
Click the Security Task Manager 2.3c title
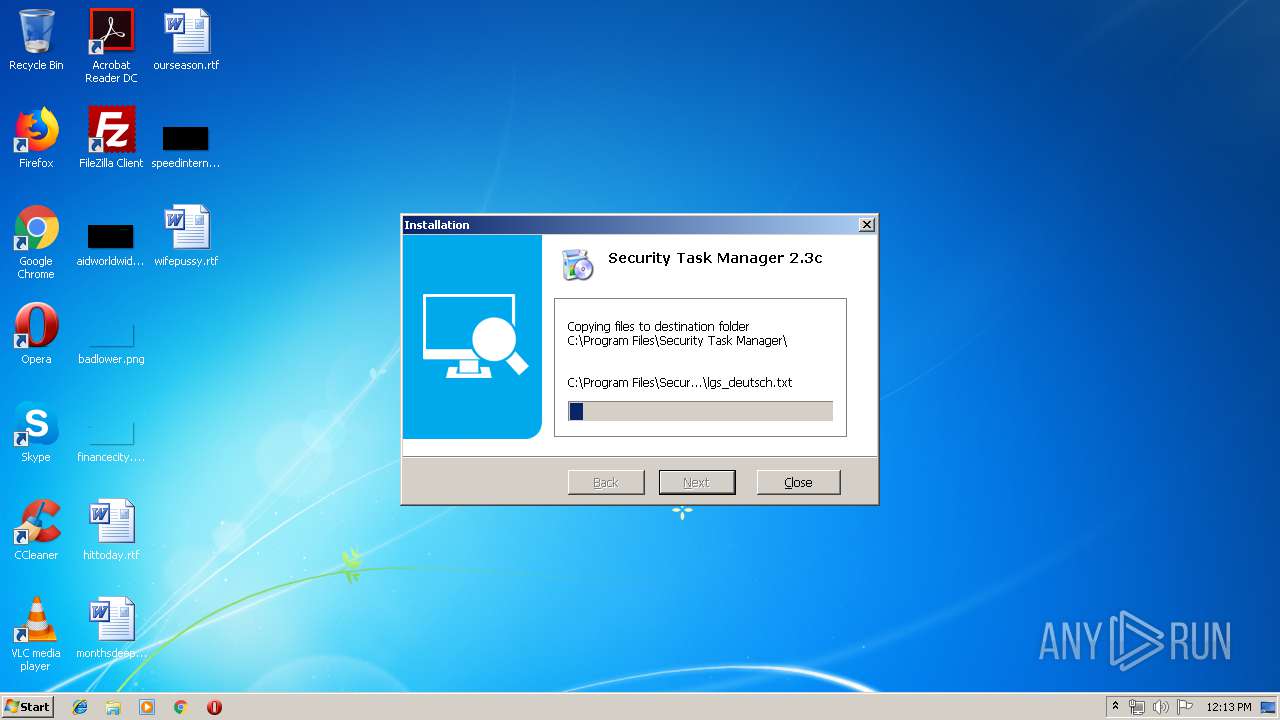[x=715, y=258]
